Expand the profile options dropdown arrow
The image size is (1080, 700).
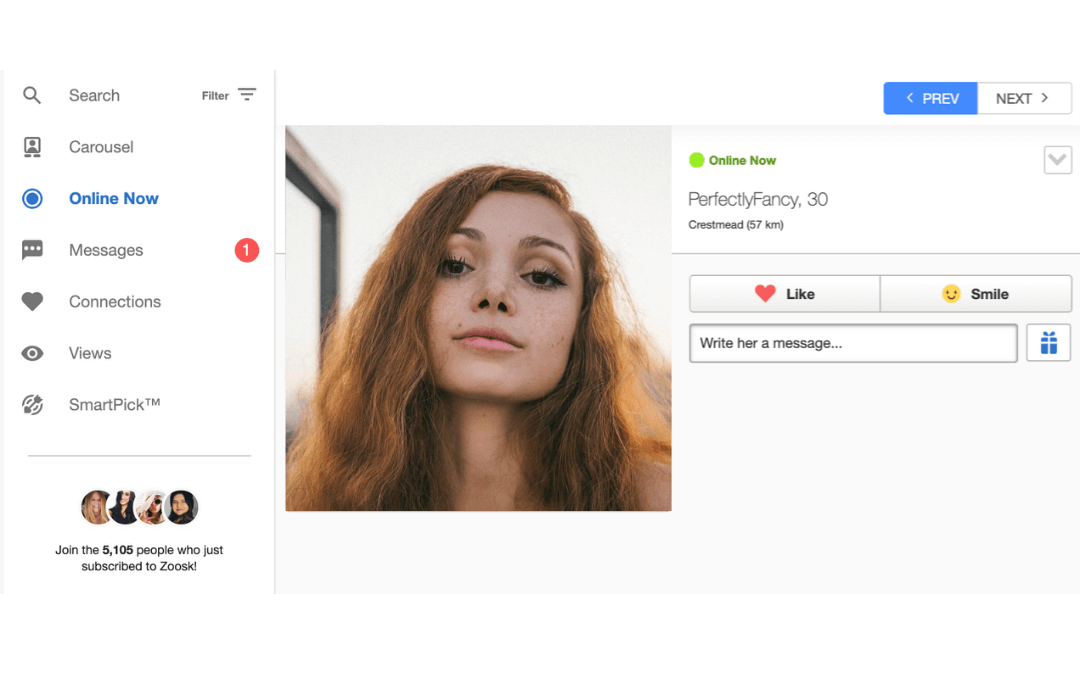tap(1057, 160)
